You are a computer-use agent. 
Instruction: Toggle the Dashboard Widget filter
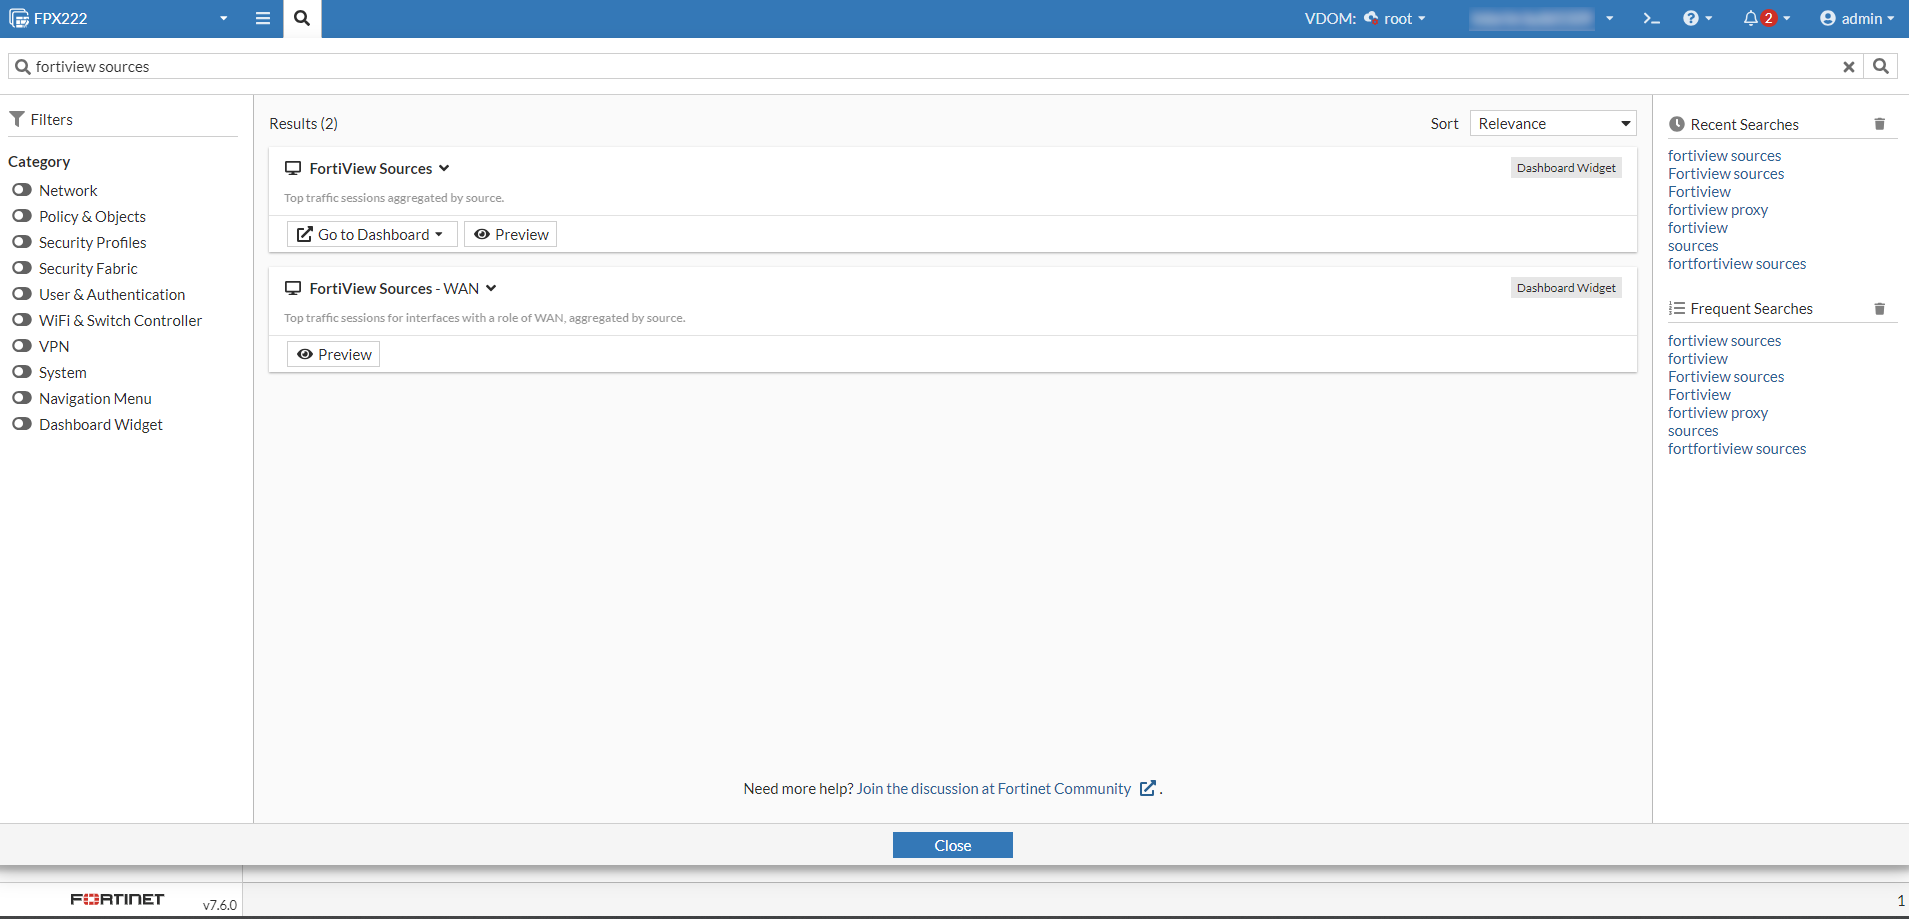click(22, 424)
